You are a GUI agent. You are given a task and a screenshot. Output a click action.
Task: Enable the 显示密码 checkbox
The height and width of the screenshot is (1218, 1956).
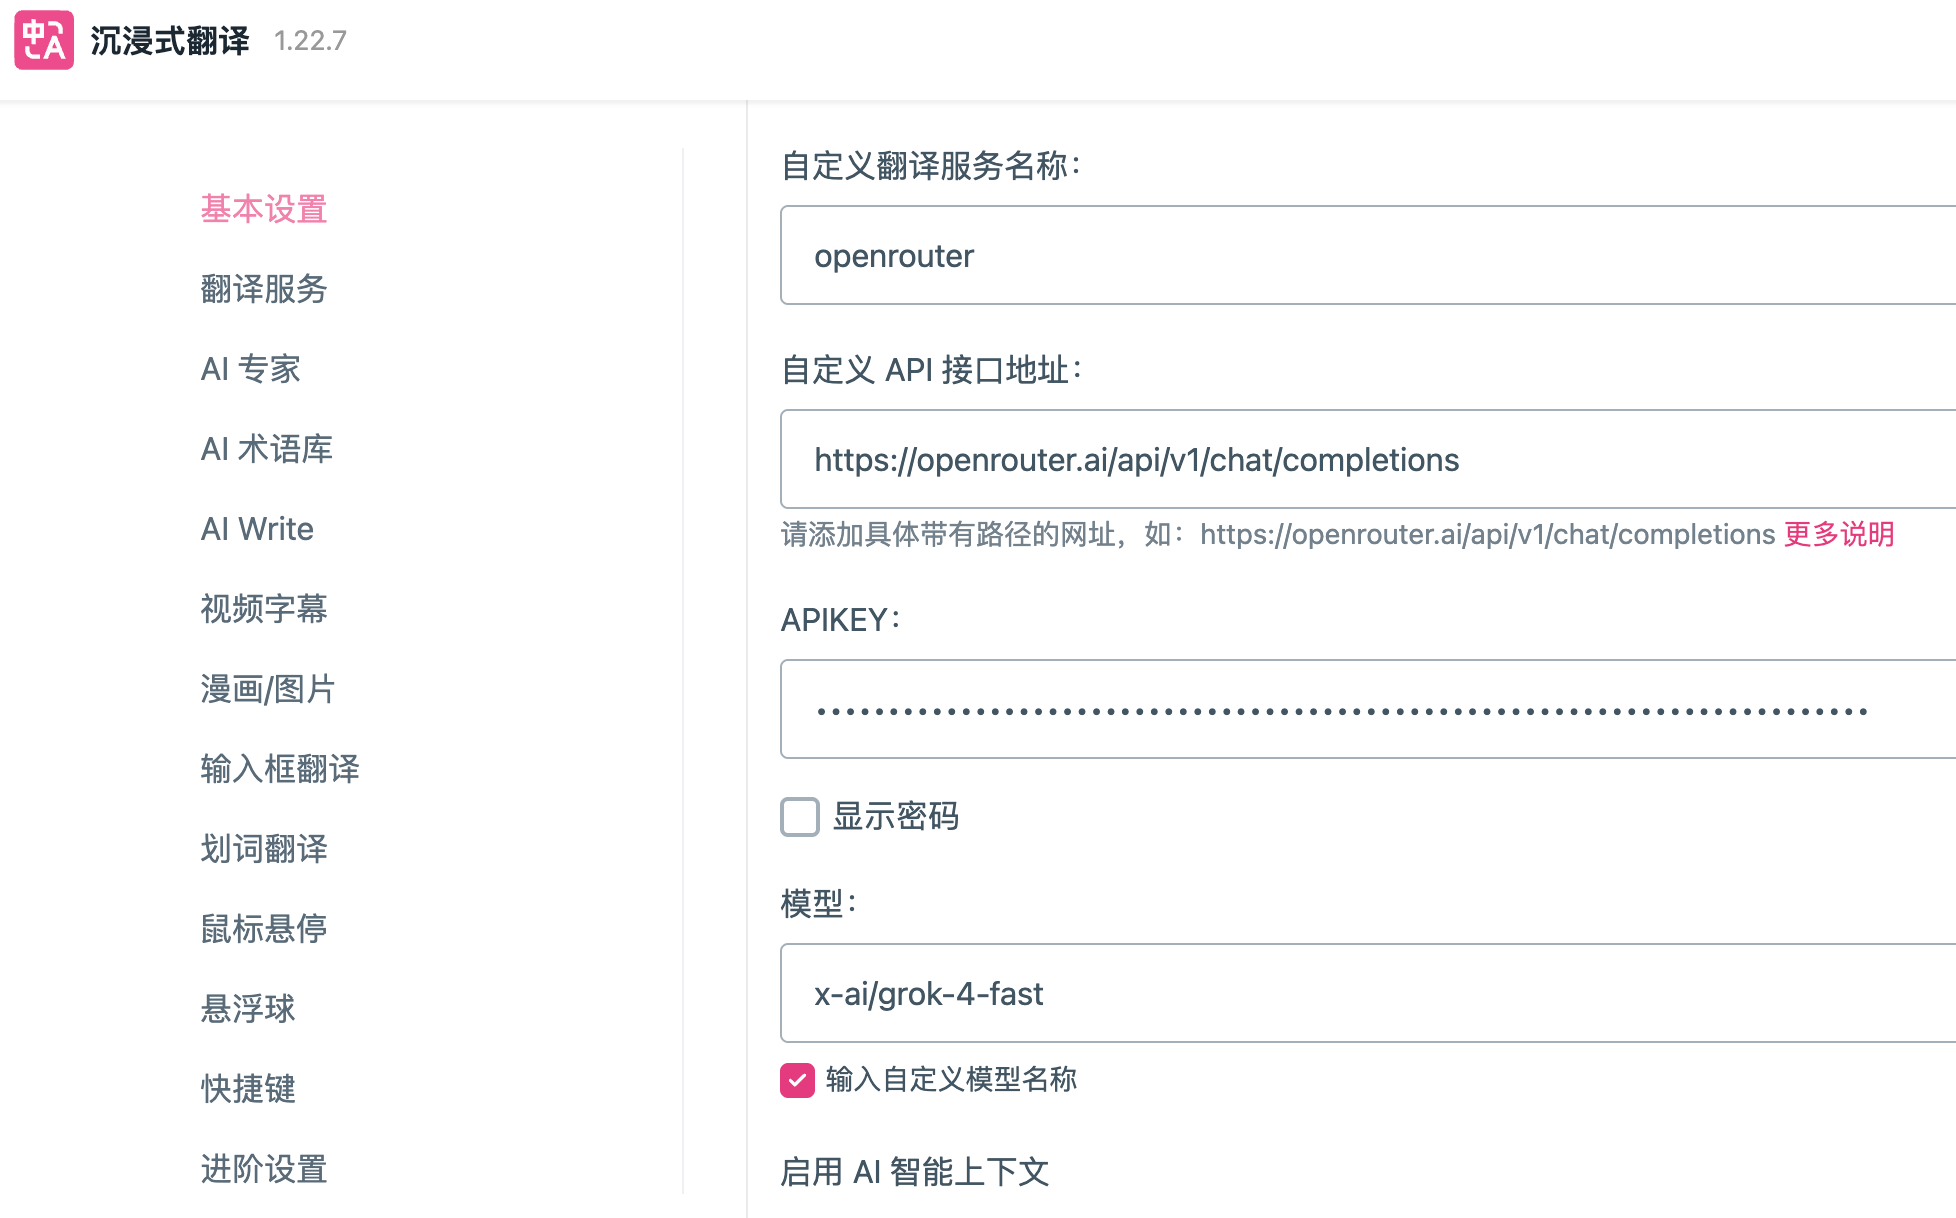(x=800, y=817)
